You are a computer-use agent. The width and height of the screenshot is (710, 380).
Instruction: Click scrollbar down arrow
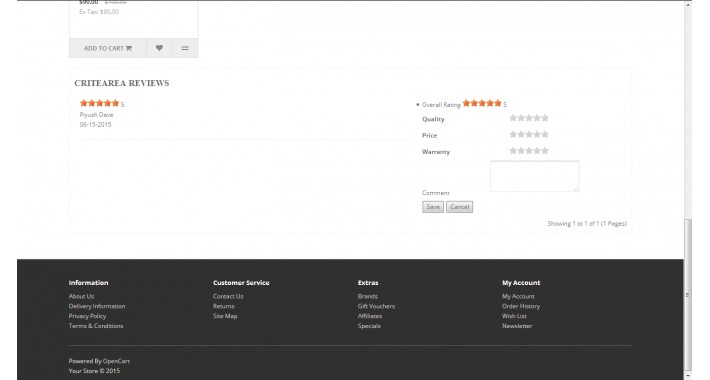tap(688, 375)
